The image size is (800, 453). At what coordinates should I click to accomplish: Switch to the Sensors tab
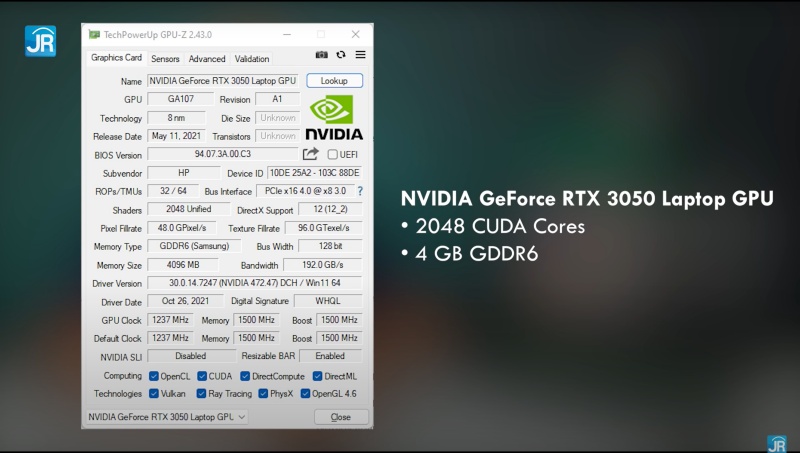click(165, 59)
